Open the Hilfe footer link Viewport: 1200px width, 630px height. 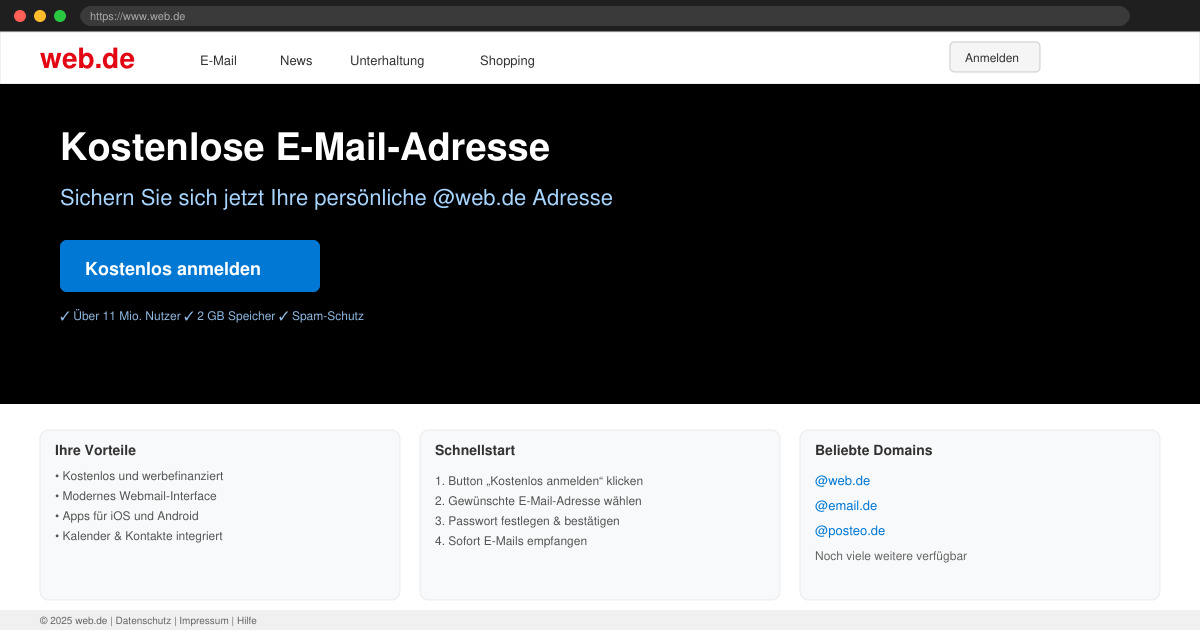247,621
